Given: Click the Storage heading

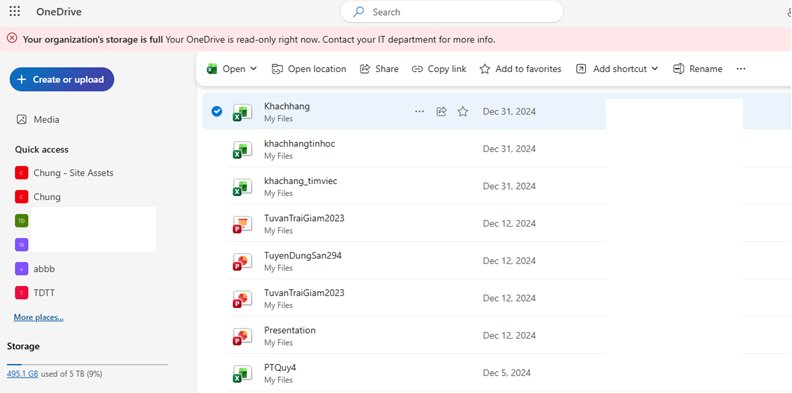Looking at the screenshot, I should click(23, 347).
